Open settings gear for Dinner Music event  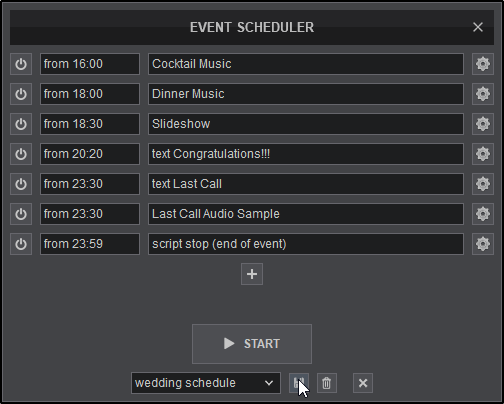pyautogui.click(x=483, y=94)
